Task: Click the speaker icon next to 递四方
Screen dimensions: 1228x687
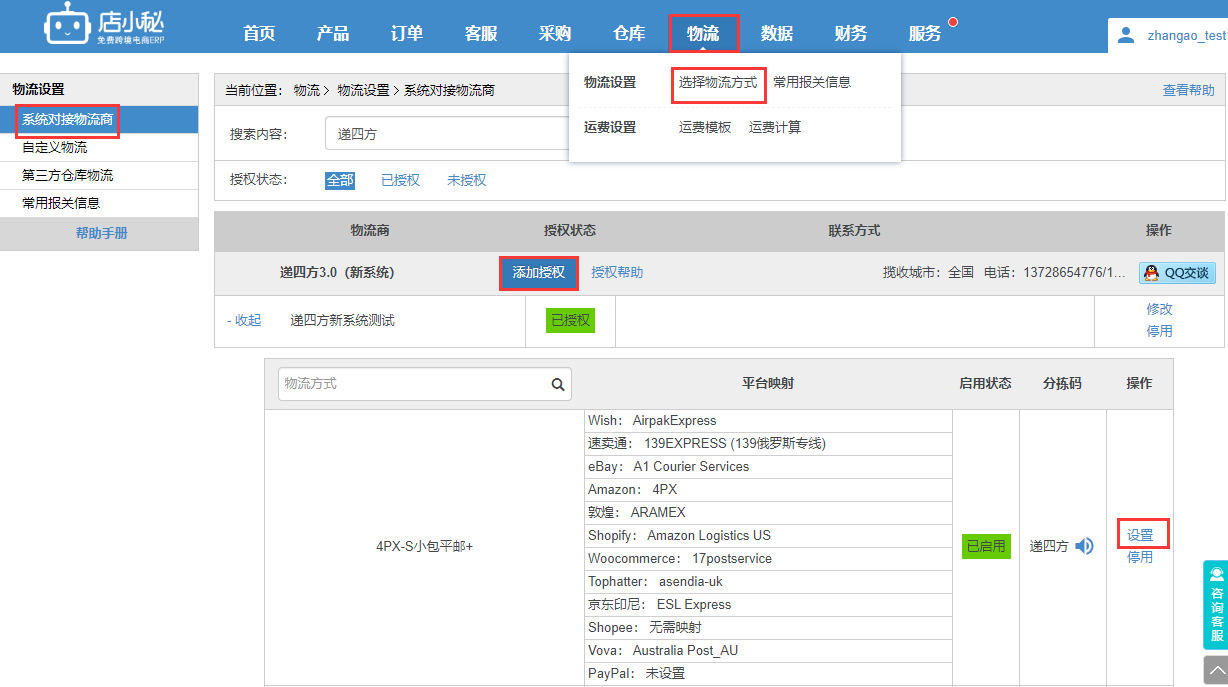Action: click(x=1084, y=546)
